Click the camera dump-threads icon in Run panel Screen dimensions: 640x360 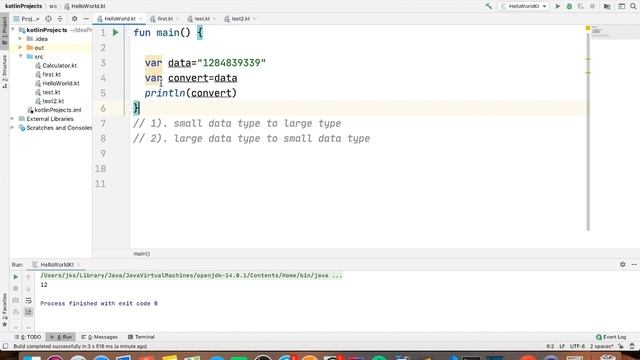[16, 300]
